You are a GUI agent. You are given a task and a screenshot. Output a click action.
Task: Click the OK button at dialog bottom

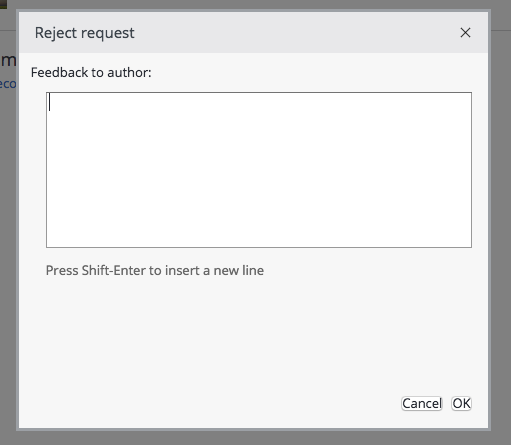(x=461, y=404)
